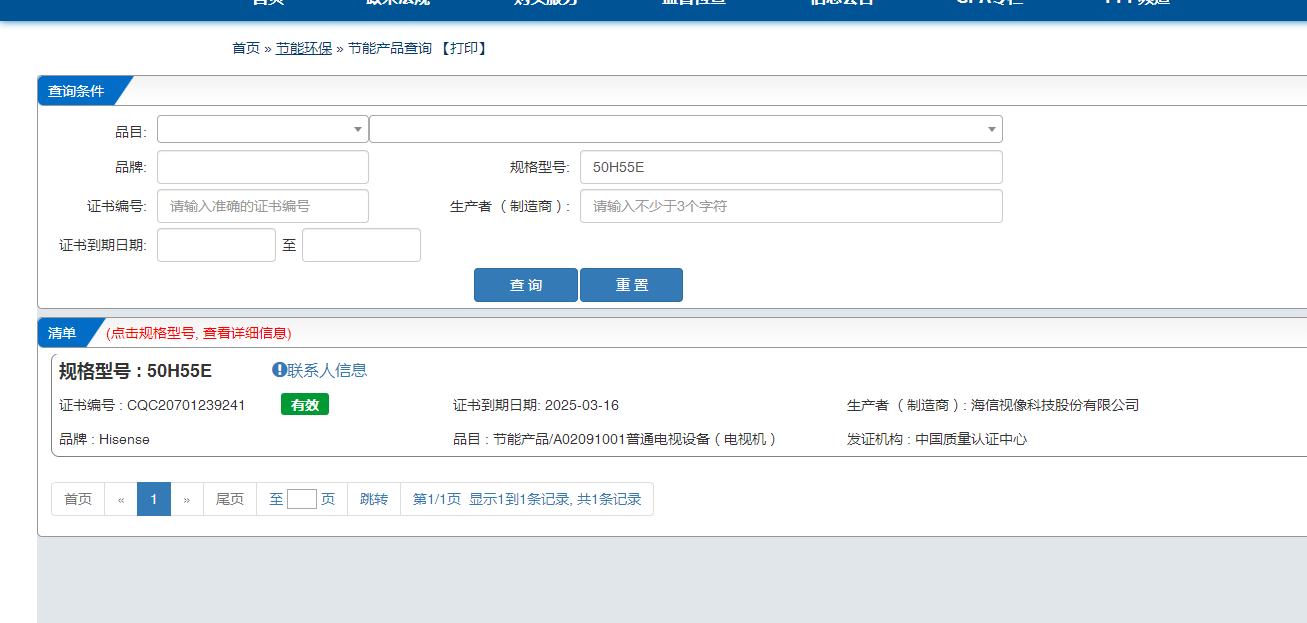Screen dimensions: 1307x623
Task: Click the record count text 共1条记录
Action: tap(609, 499)
